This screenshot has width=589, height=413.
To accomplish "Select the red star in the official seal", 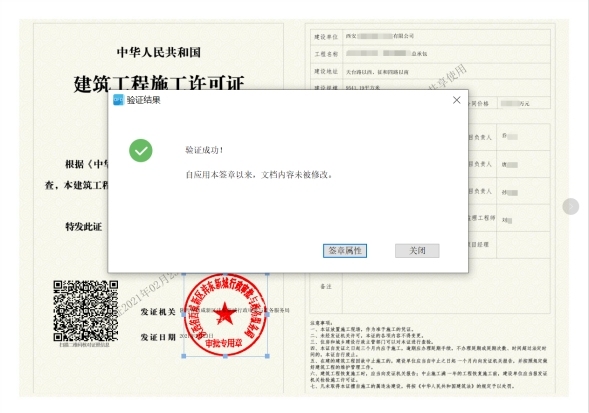I will tap(225, 314).
